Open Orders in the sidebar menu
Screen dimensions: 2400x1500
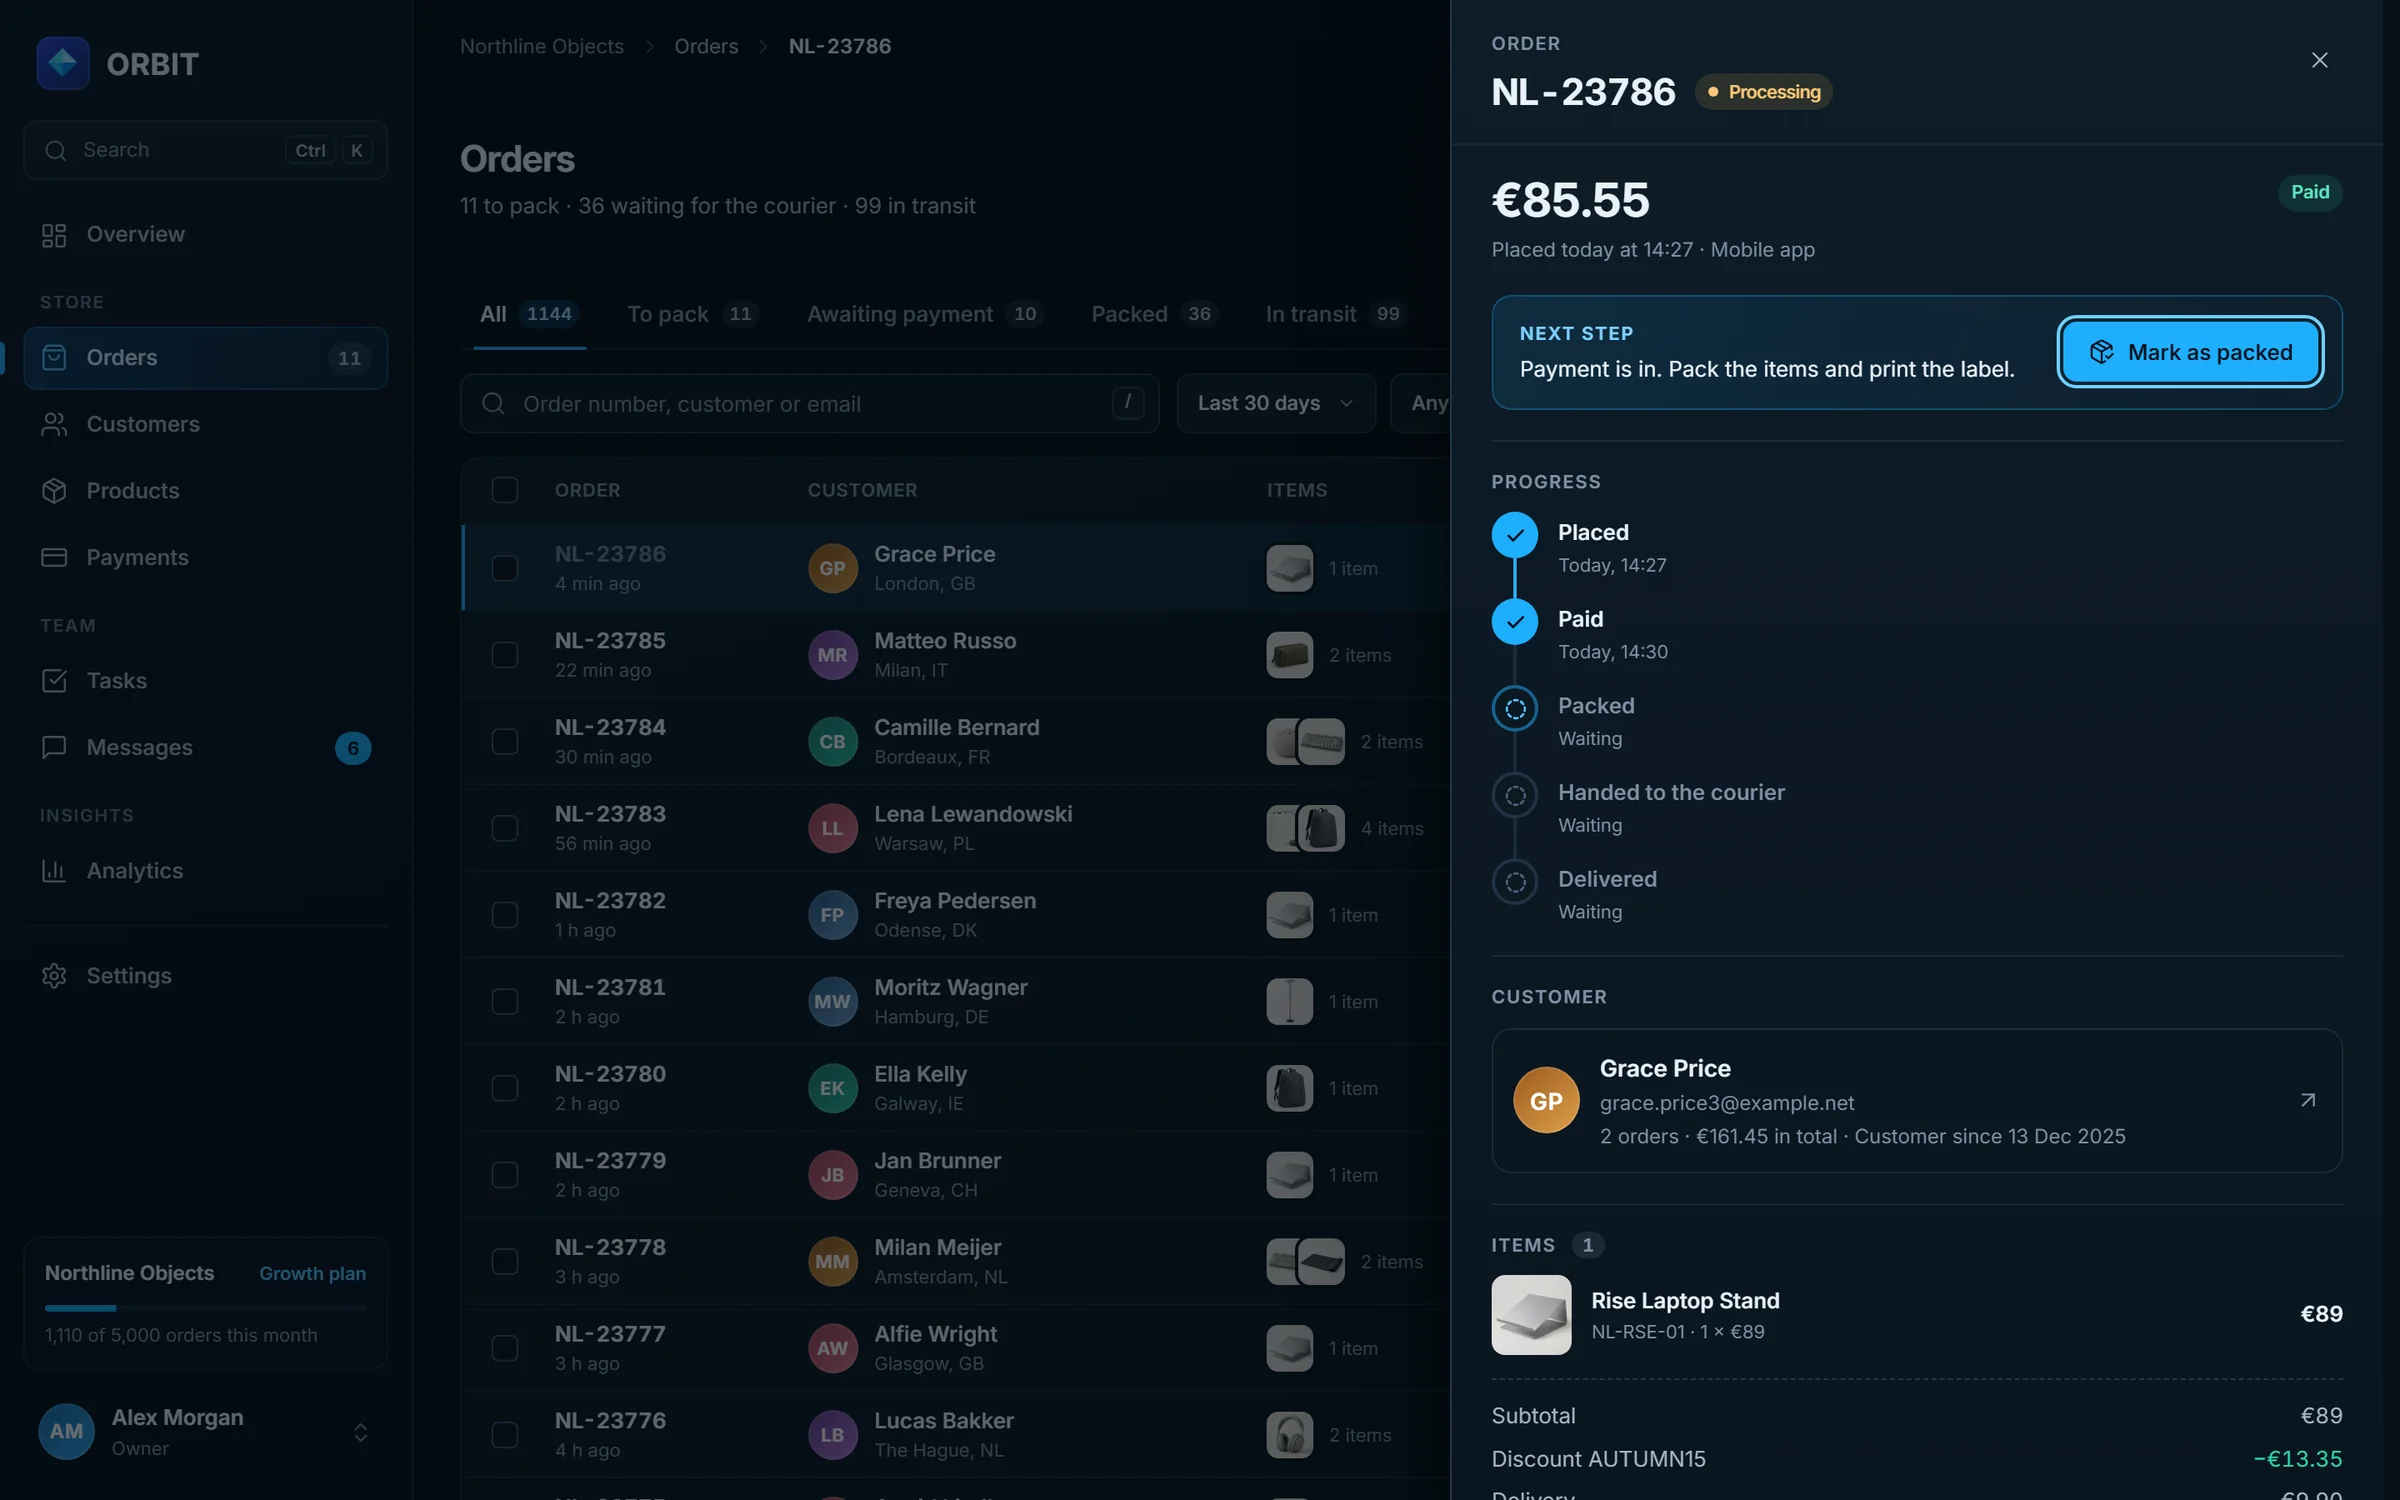coord(205,358)
